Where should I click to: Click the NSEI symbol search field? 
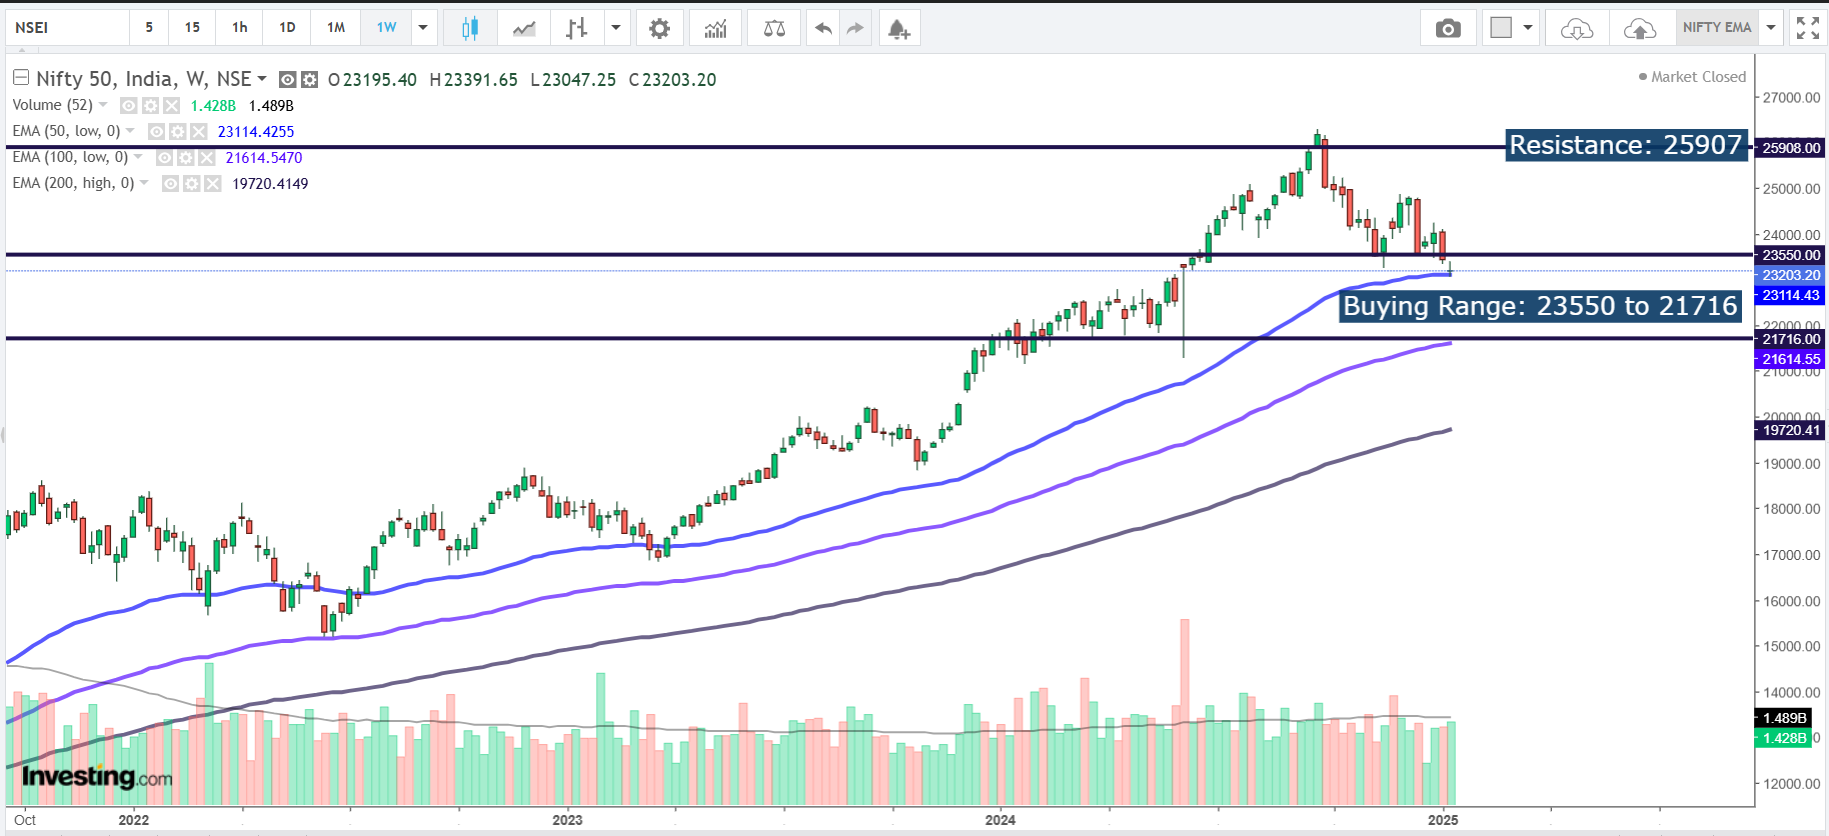[67, 28]
